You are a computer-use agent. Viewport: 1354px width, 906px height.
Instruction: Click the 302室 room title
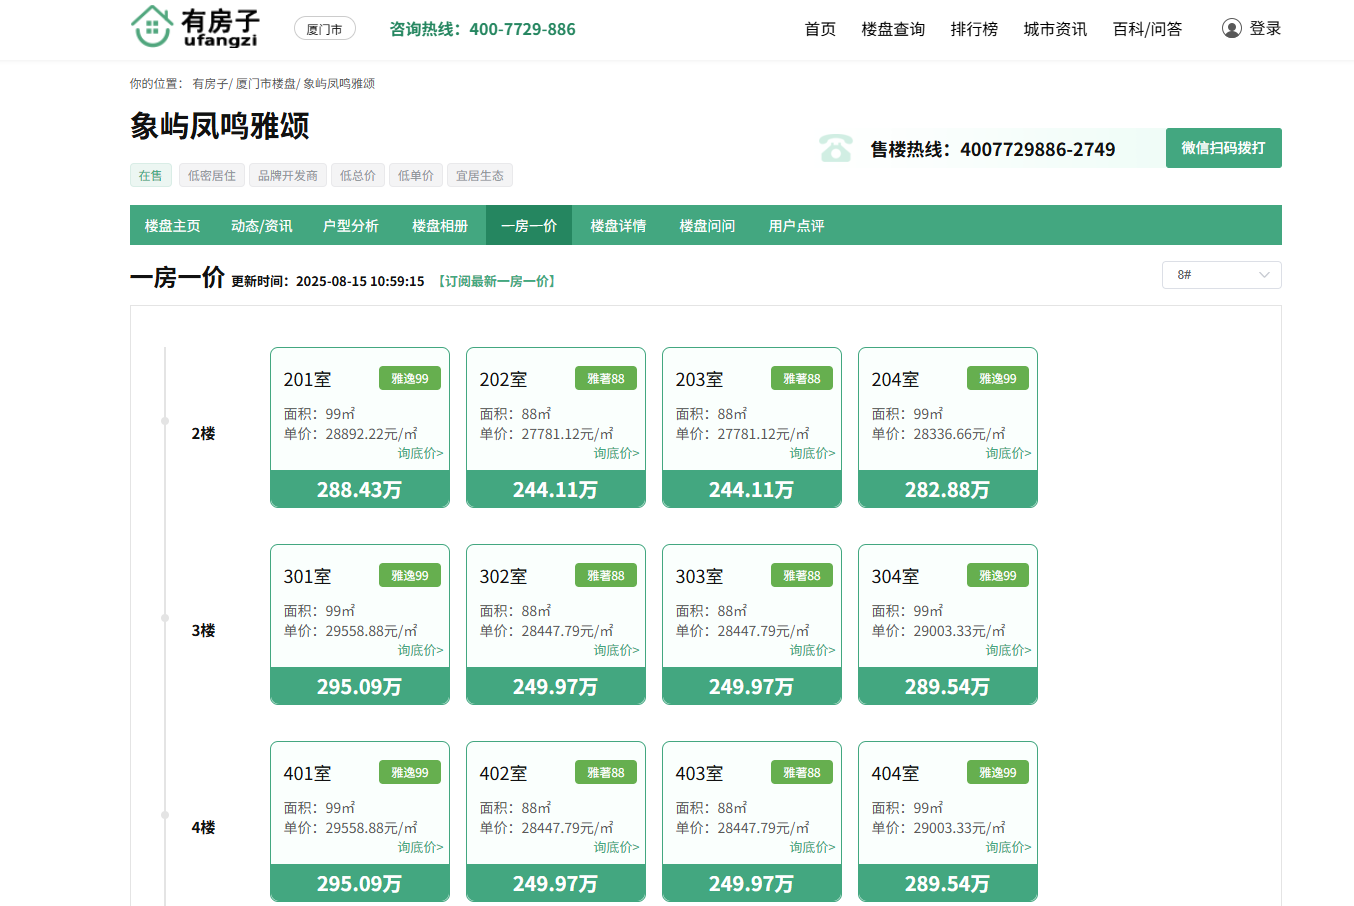(x=503, y=577)
